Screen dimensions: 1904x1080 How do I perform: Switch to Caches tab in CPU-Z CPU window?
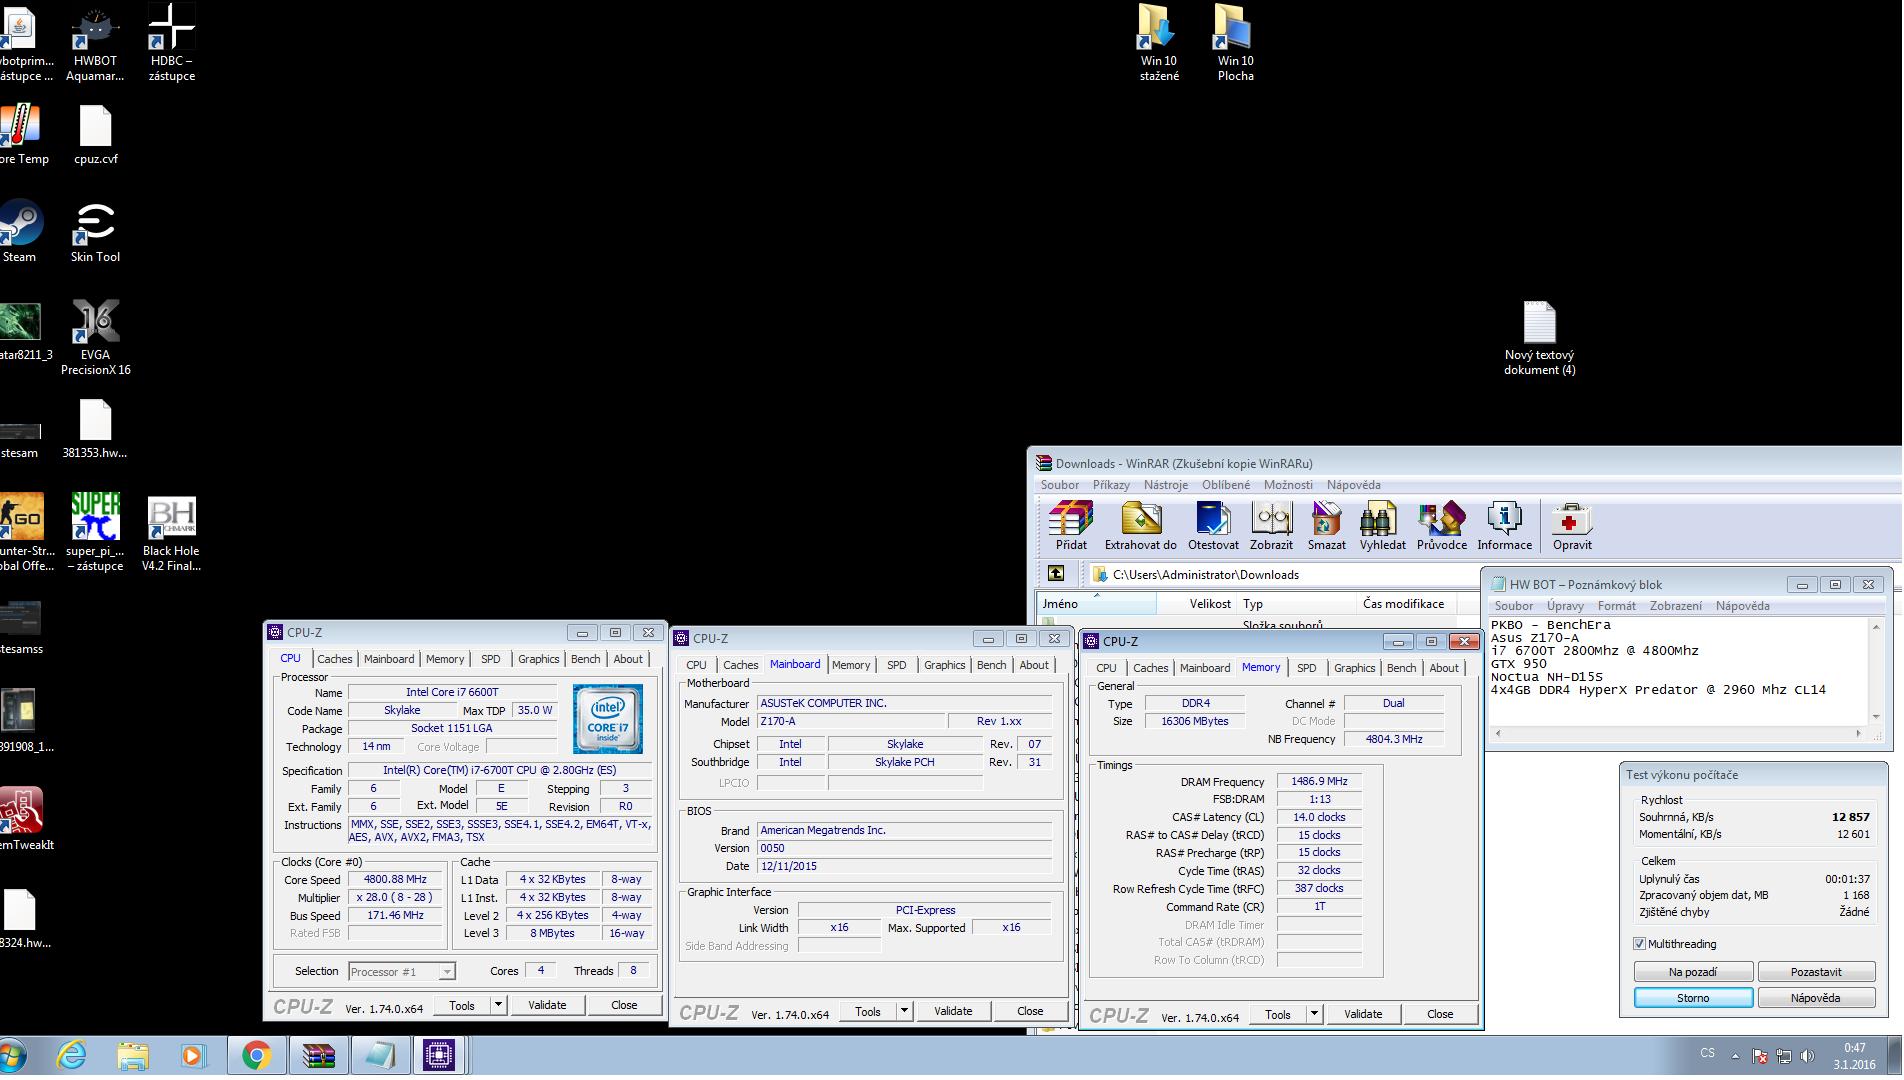334,659
